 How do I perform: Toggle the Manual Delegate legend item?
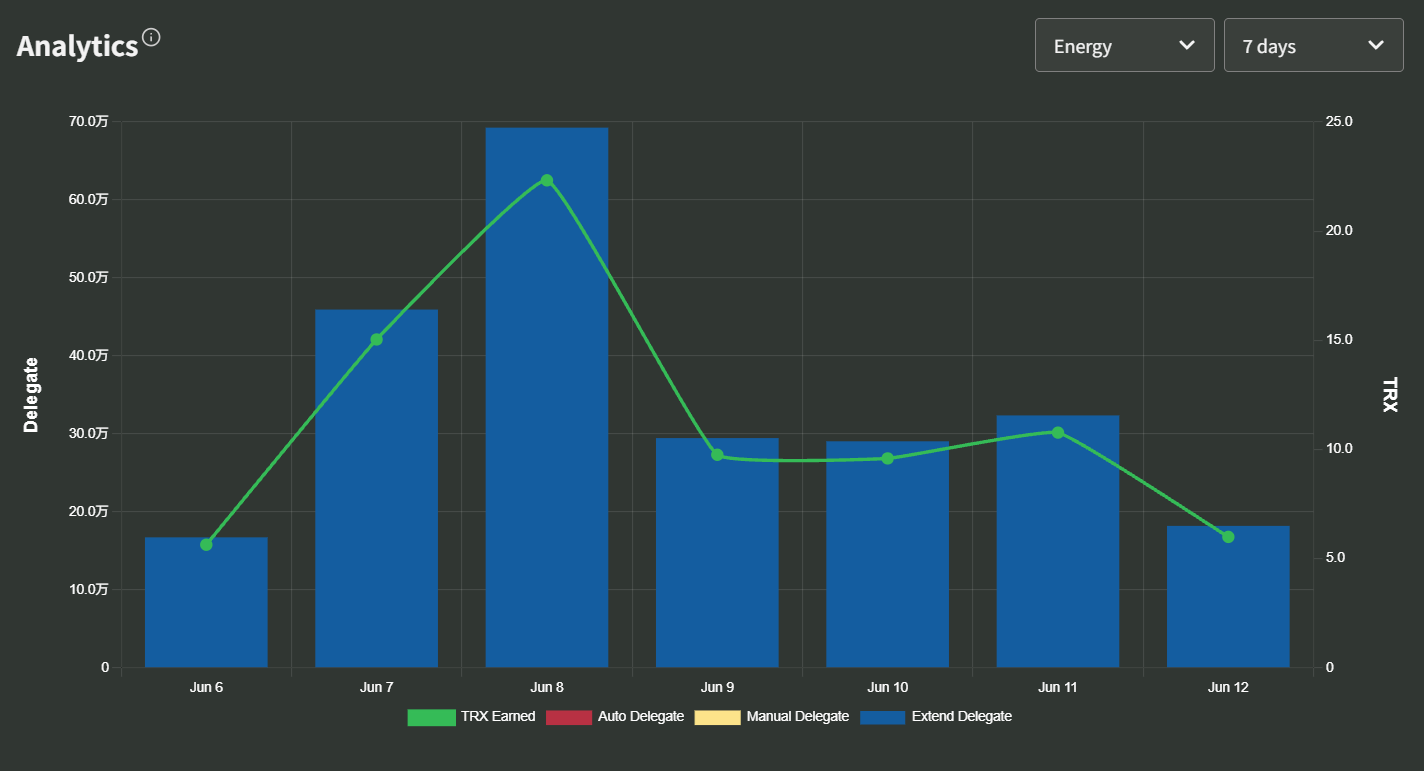pos(771,717)
